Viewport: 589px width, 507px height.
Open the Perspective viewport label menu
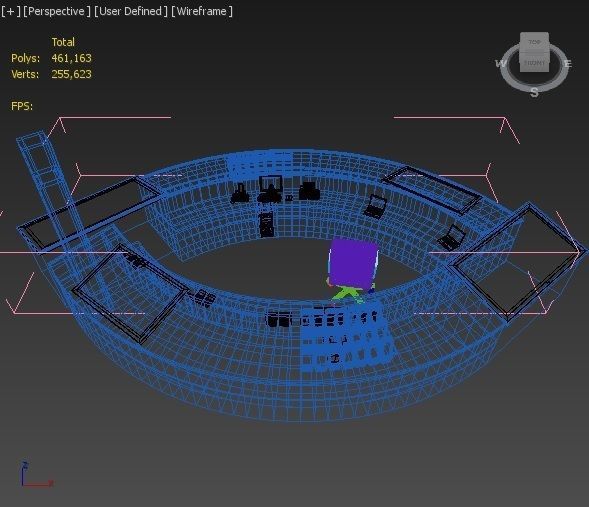click(x=57, y=11)
